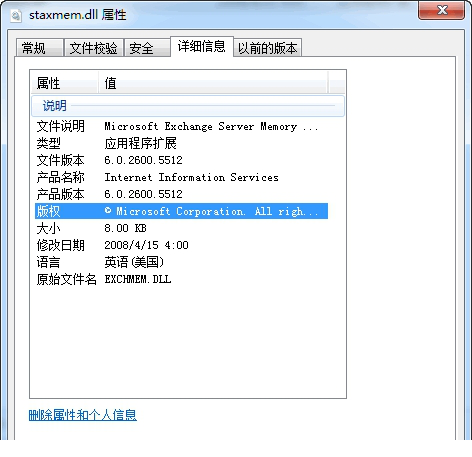Select the 大小 8.00 KB row

181,228
